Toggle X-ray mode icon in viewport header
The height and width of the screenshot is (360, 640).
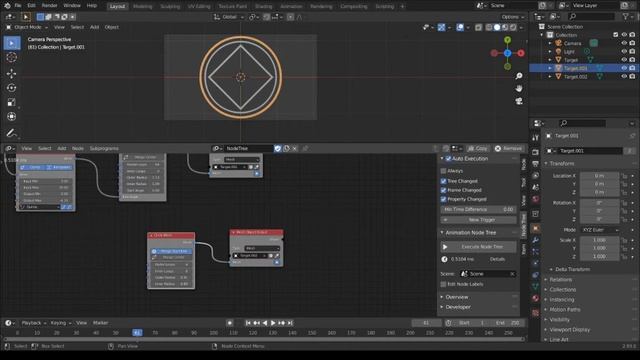(478, 27)
